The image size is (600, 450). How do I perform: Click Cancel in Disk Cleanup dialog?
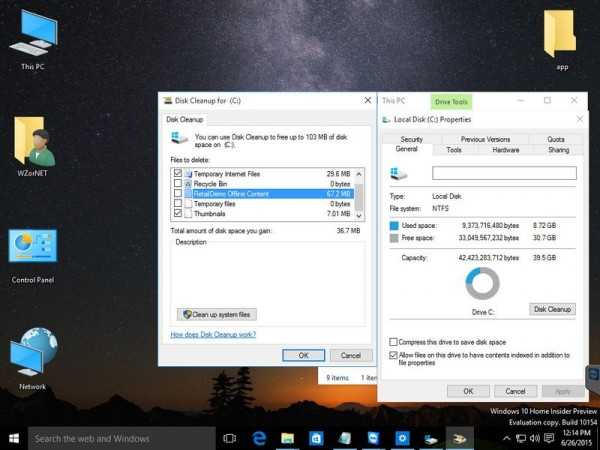tap(351, 355)
